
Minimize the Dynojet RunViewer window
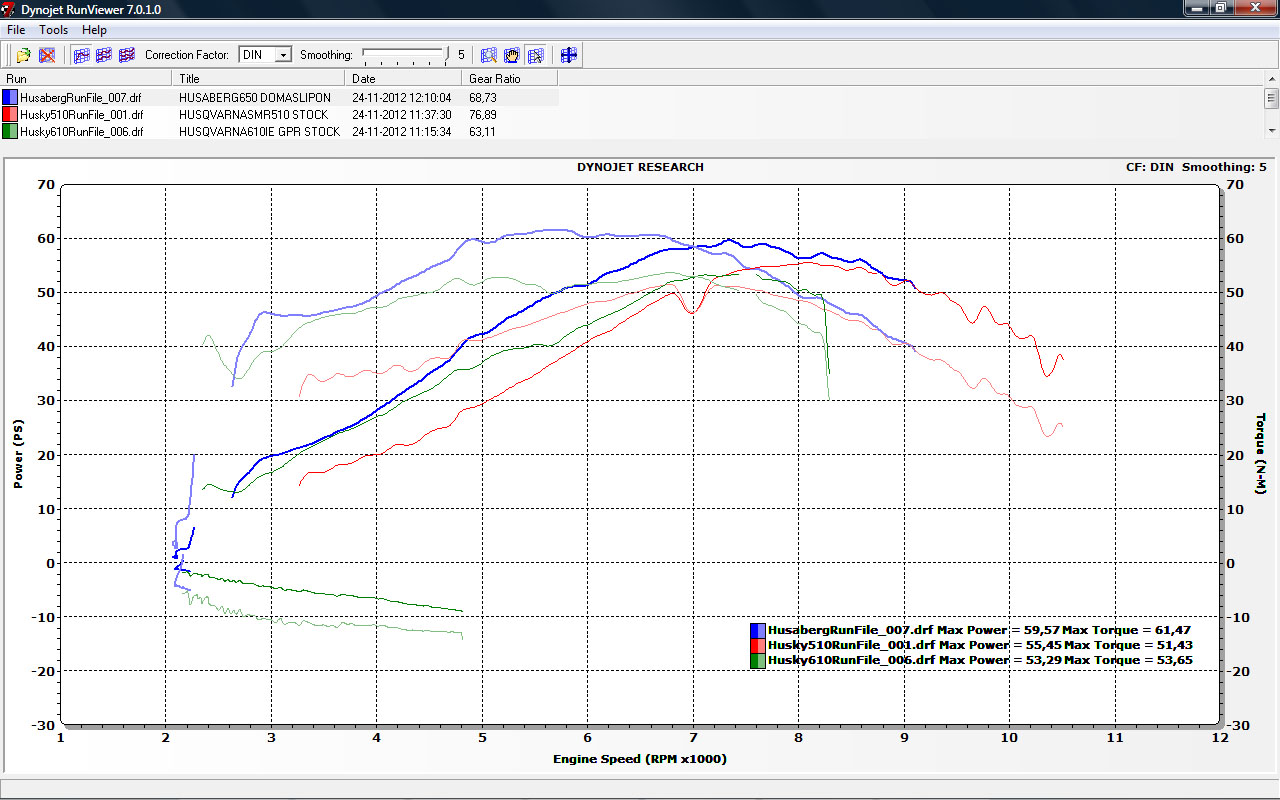[x=1197, y=8]
